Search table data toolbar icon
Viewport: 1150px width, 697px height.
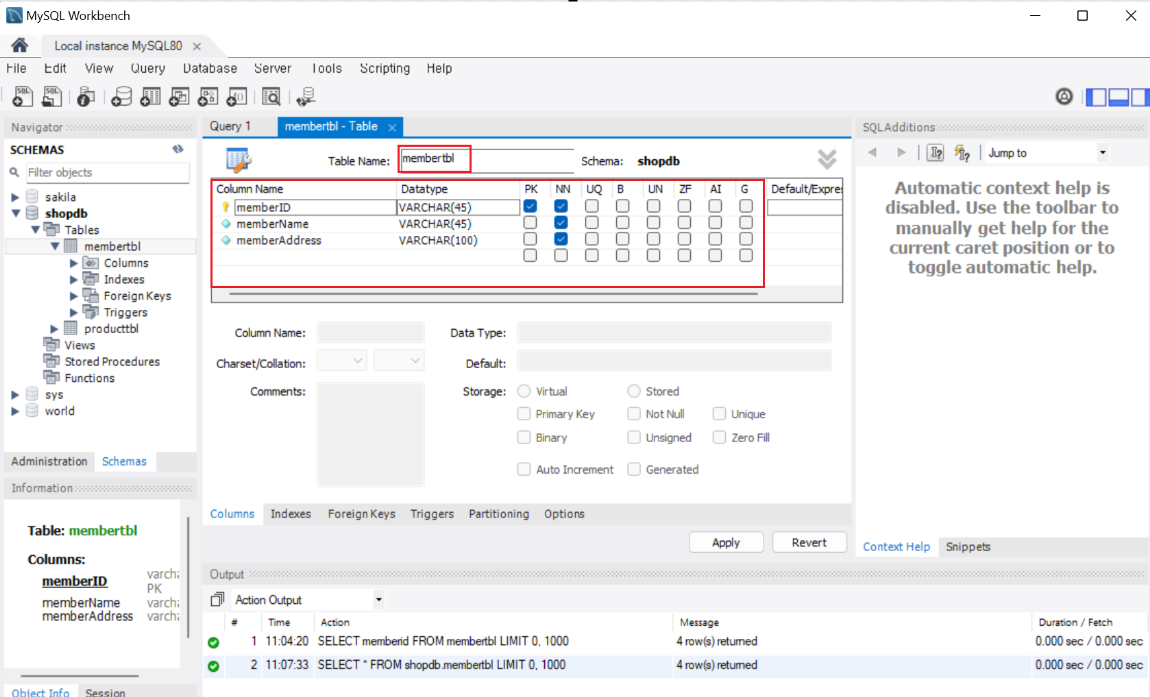pos(271,96)
